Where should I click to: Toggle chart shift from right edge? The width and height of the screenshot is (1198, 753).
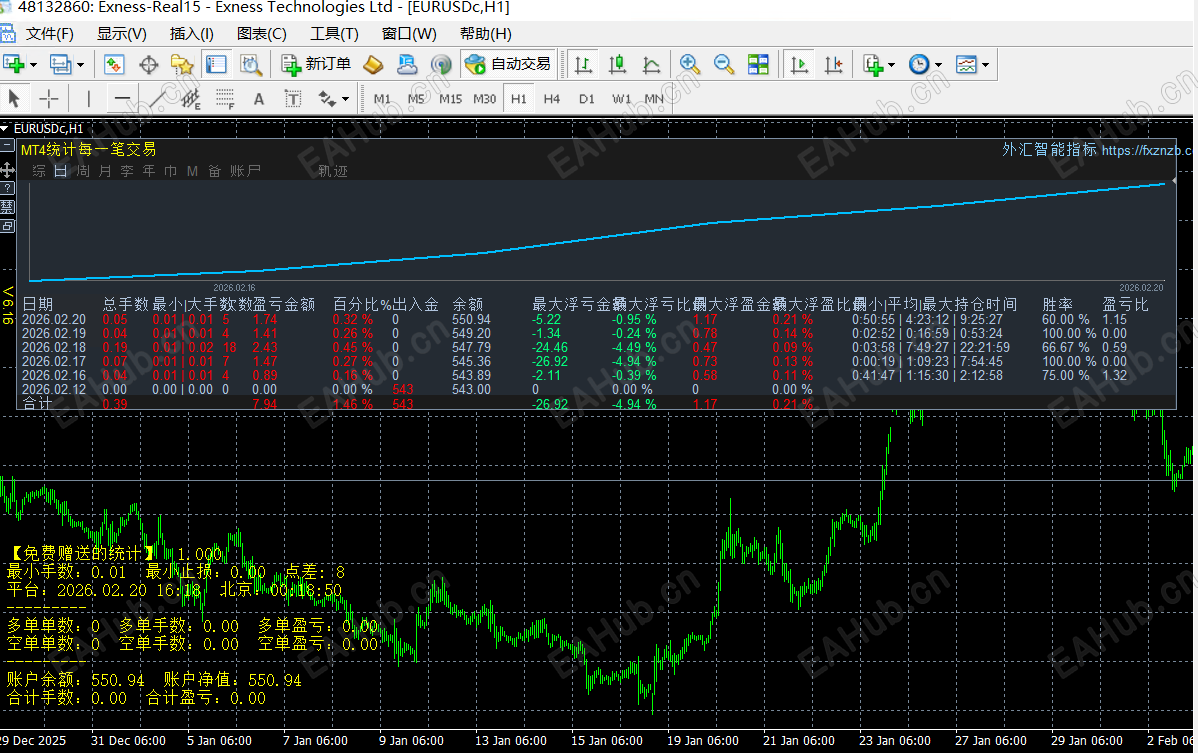[x=833, y=65]
